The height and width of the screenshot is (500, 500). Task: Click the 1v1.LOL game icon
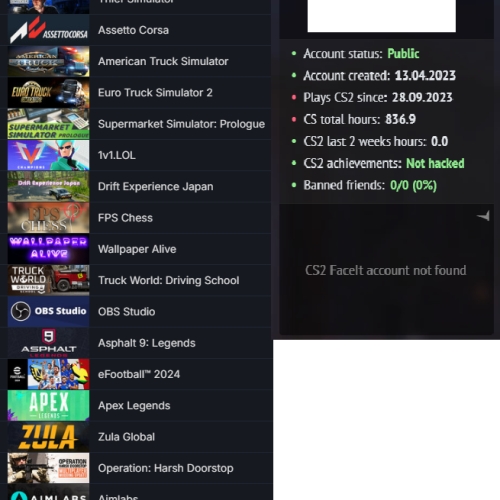click(48, 155)
